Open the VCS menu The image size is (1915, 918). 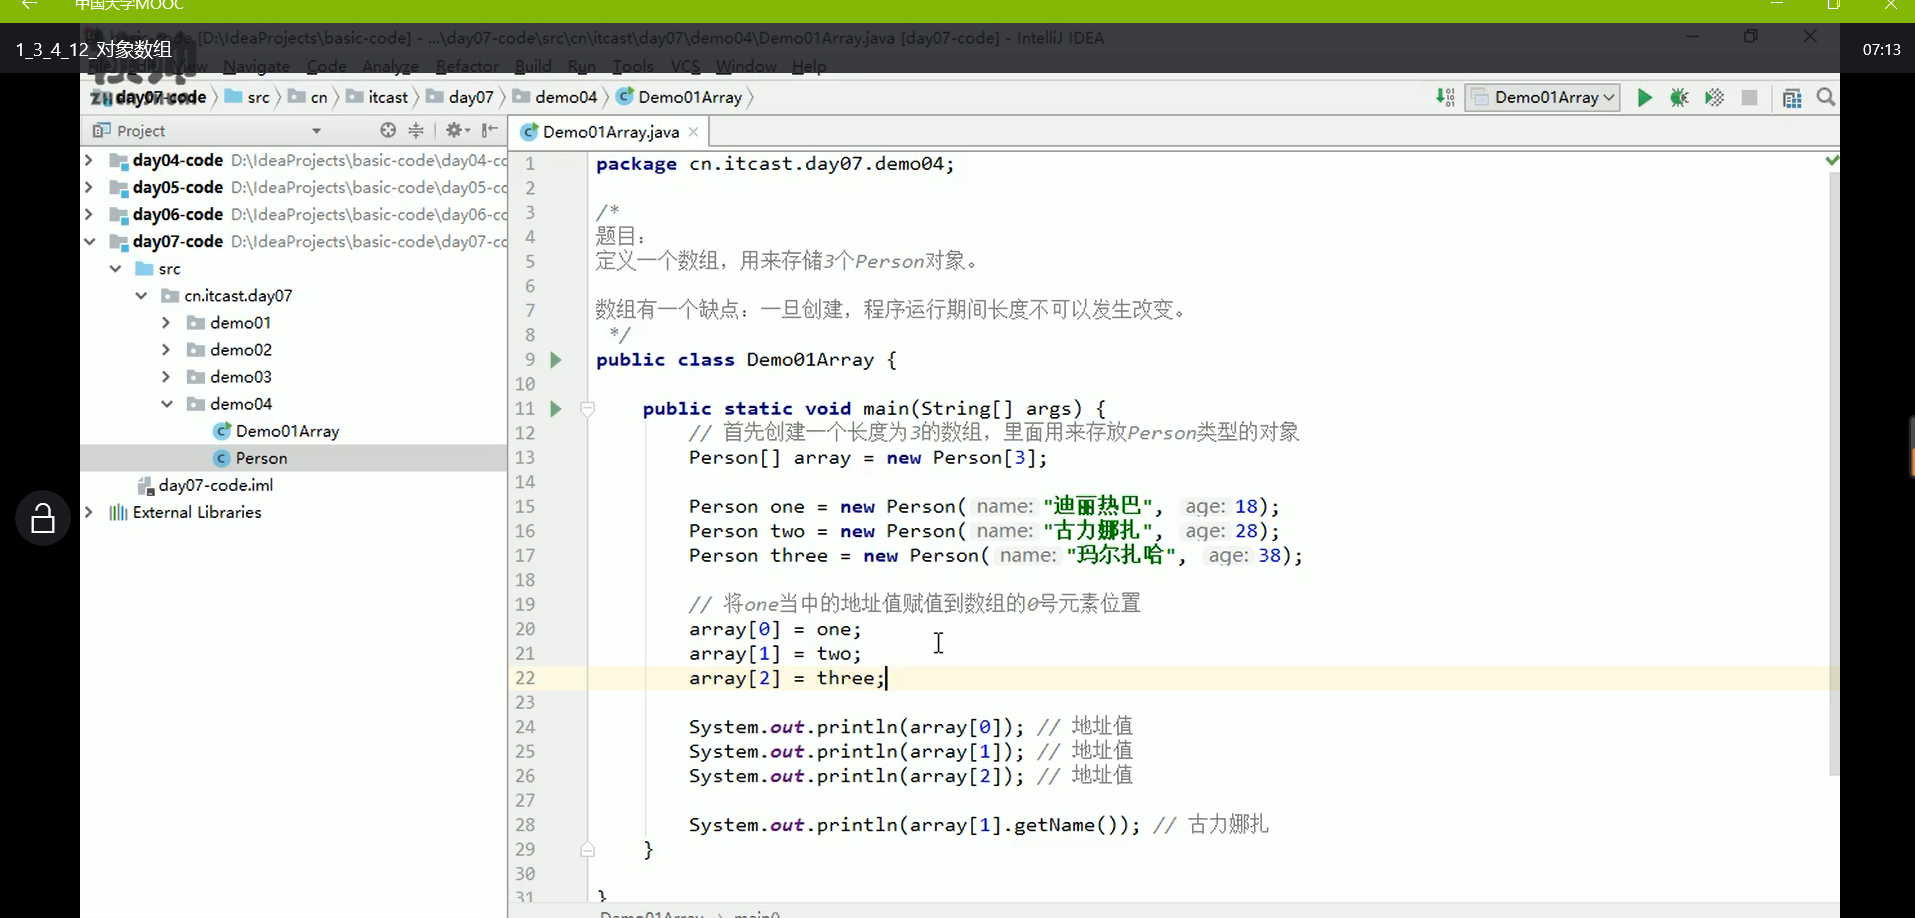[x=685, y=67]
